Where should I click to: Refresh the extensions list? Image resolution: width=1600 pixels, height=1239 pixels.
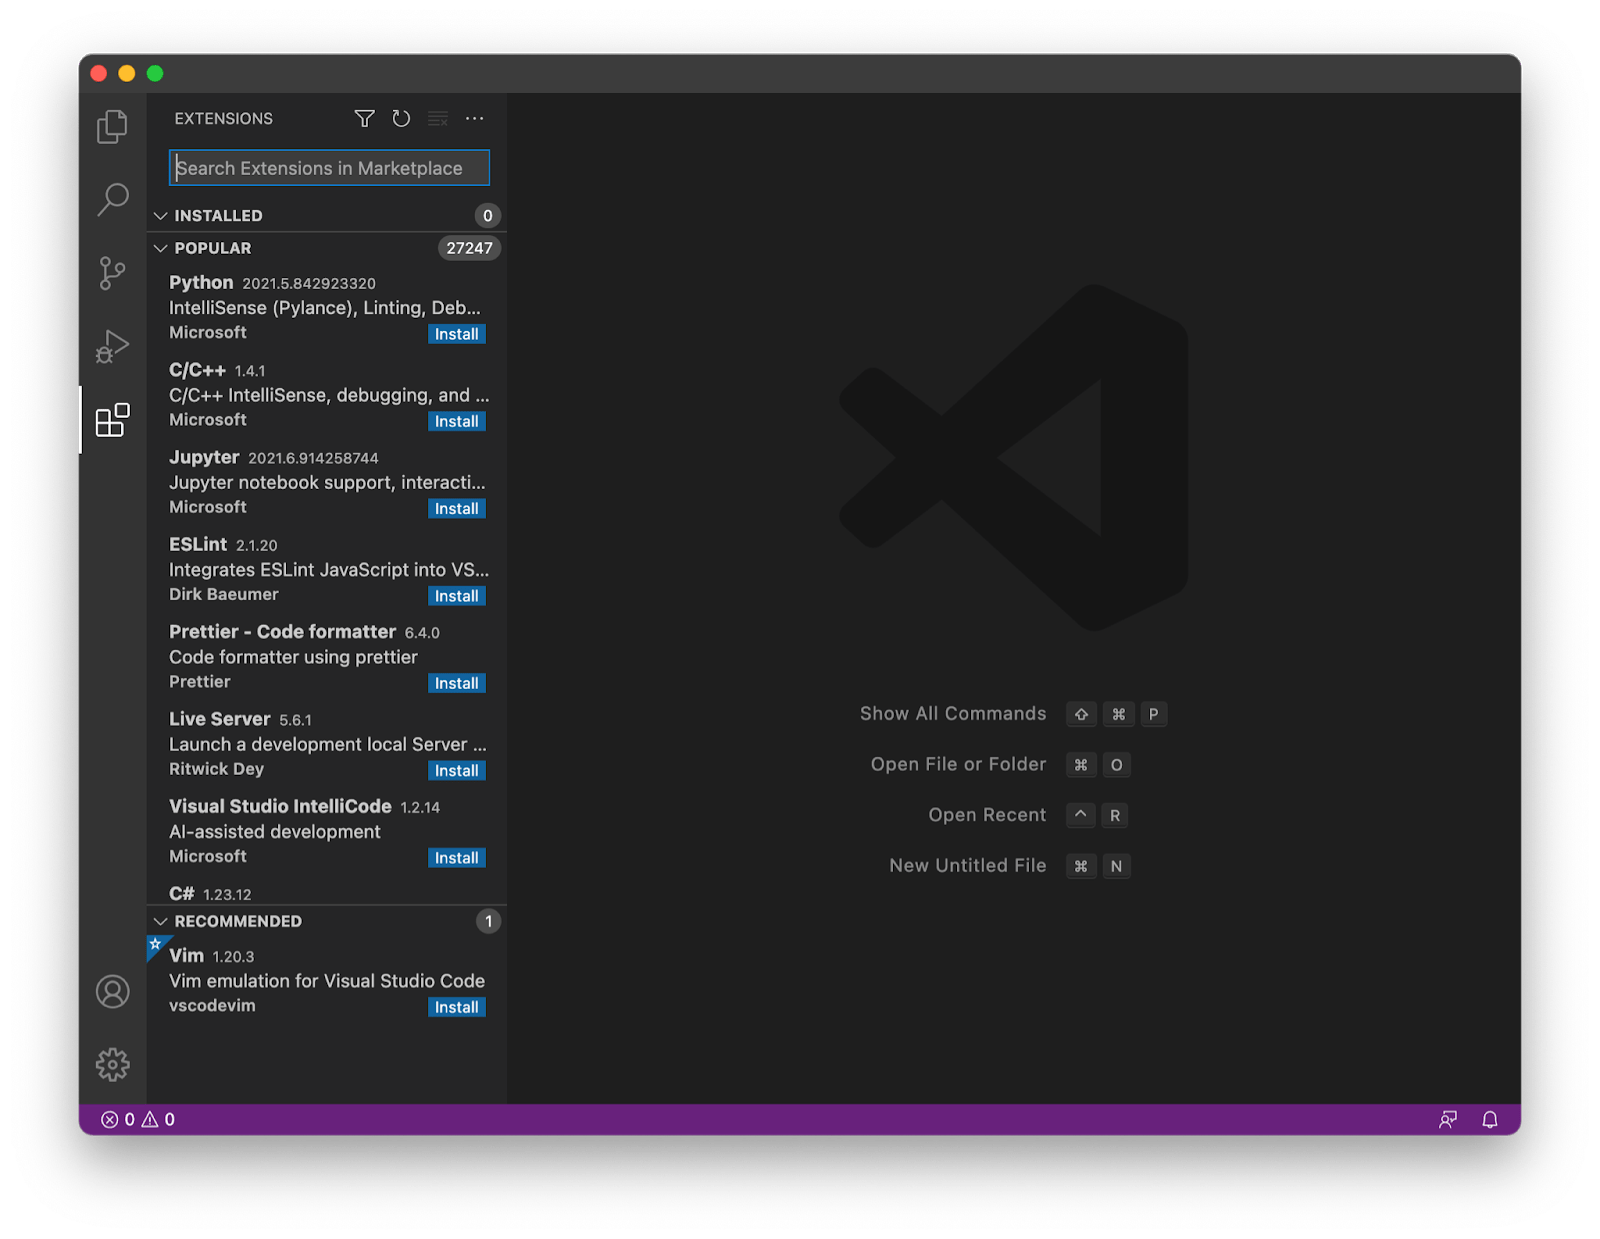coord(401,119)
